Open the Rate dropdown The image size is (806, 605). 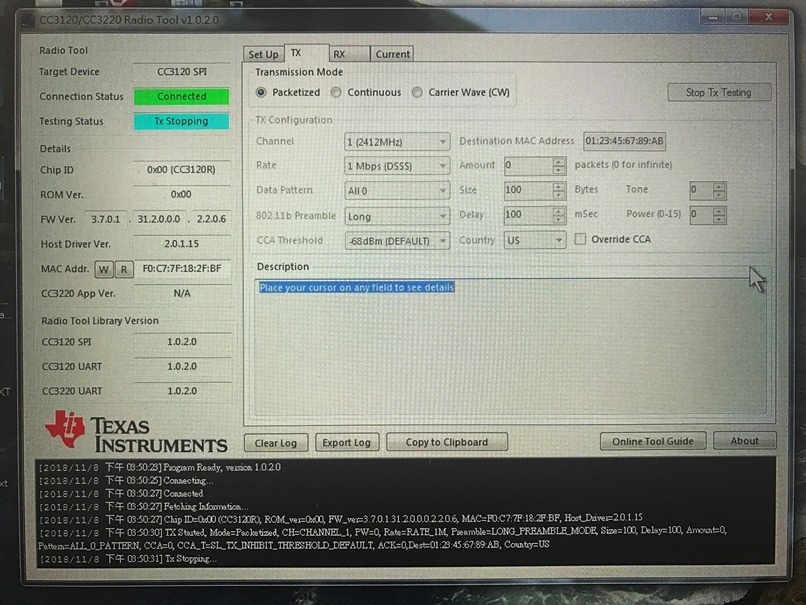[x=397, y=166]
